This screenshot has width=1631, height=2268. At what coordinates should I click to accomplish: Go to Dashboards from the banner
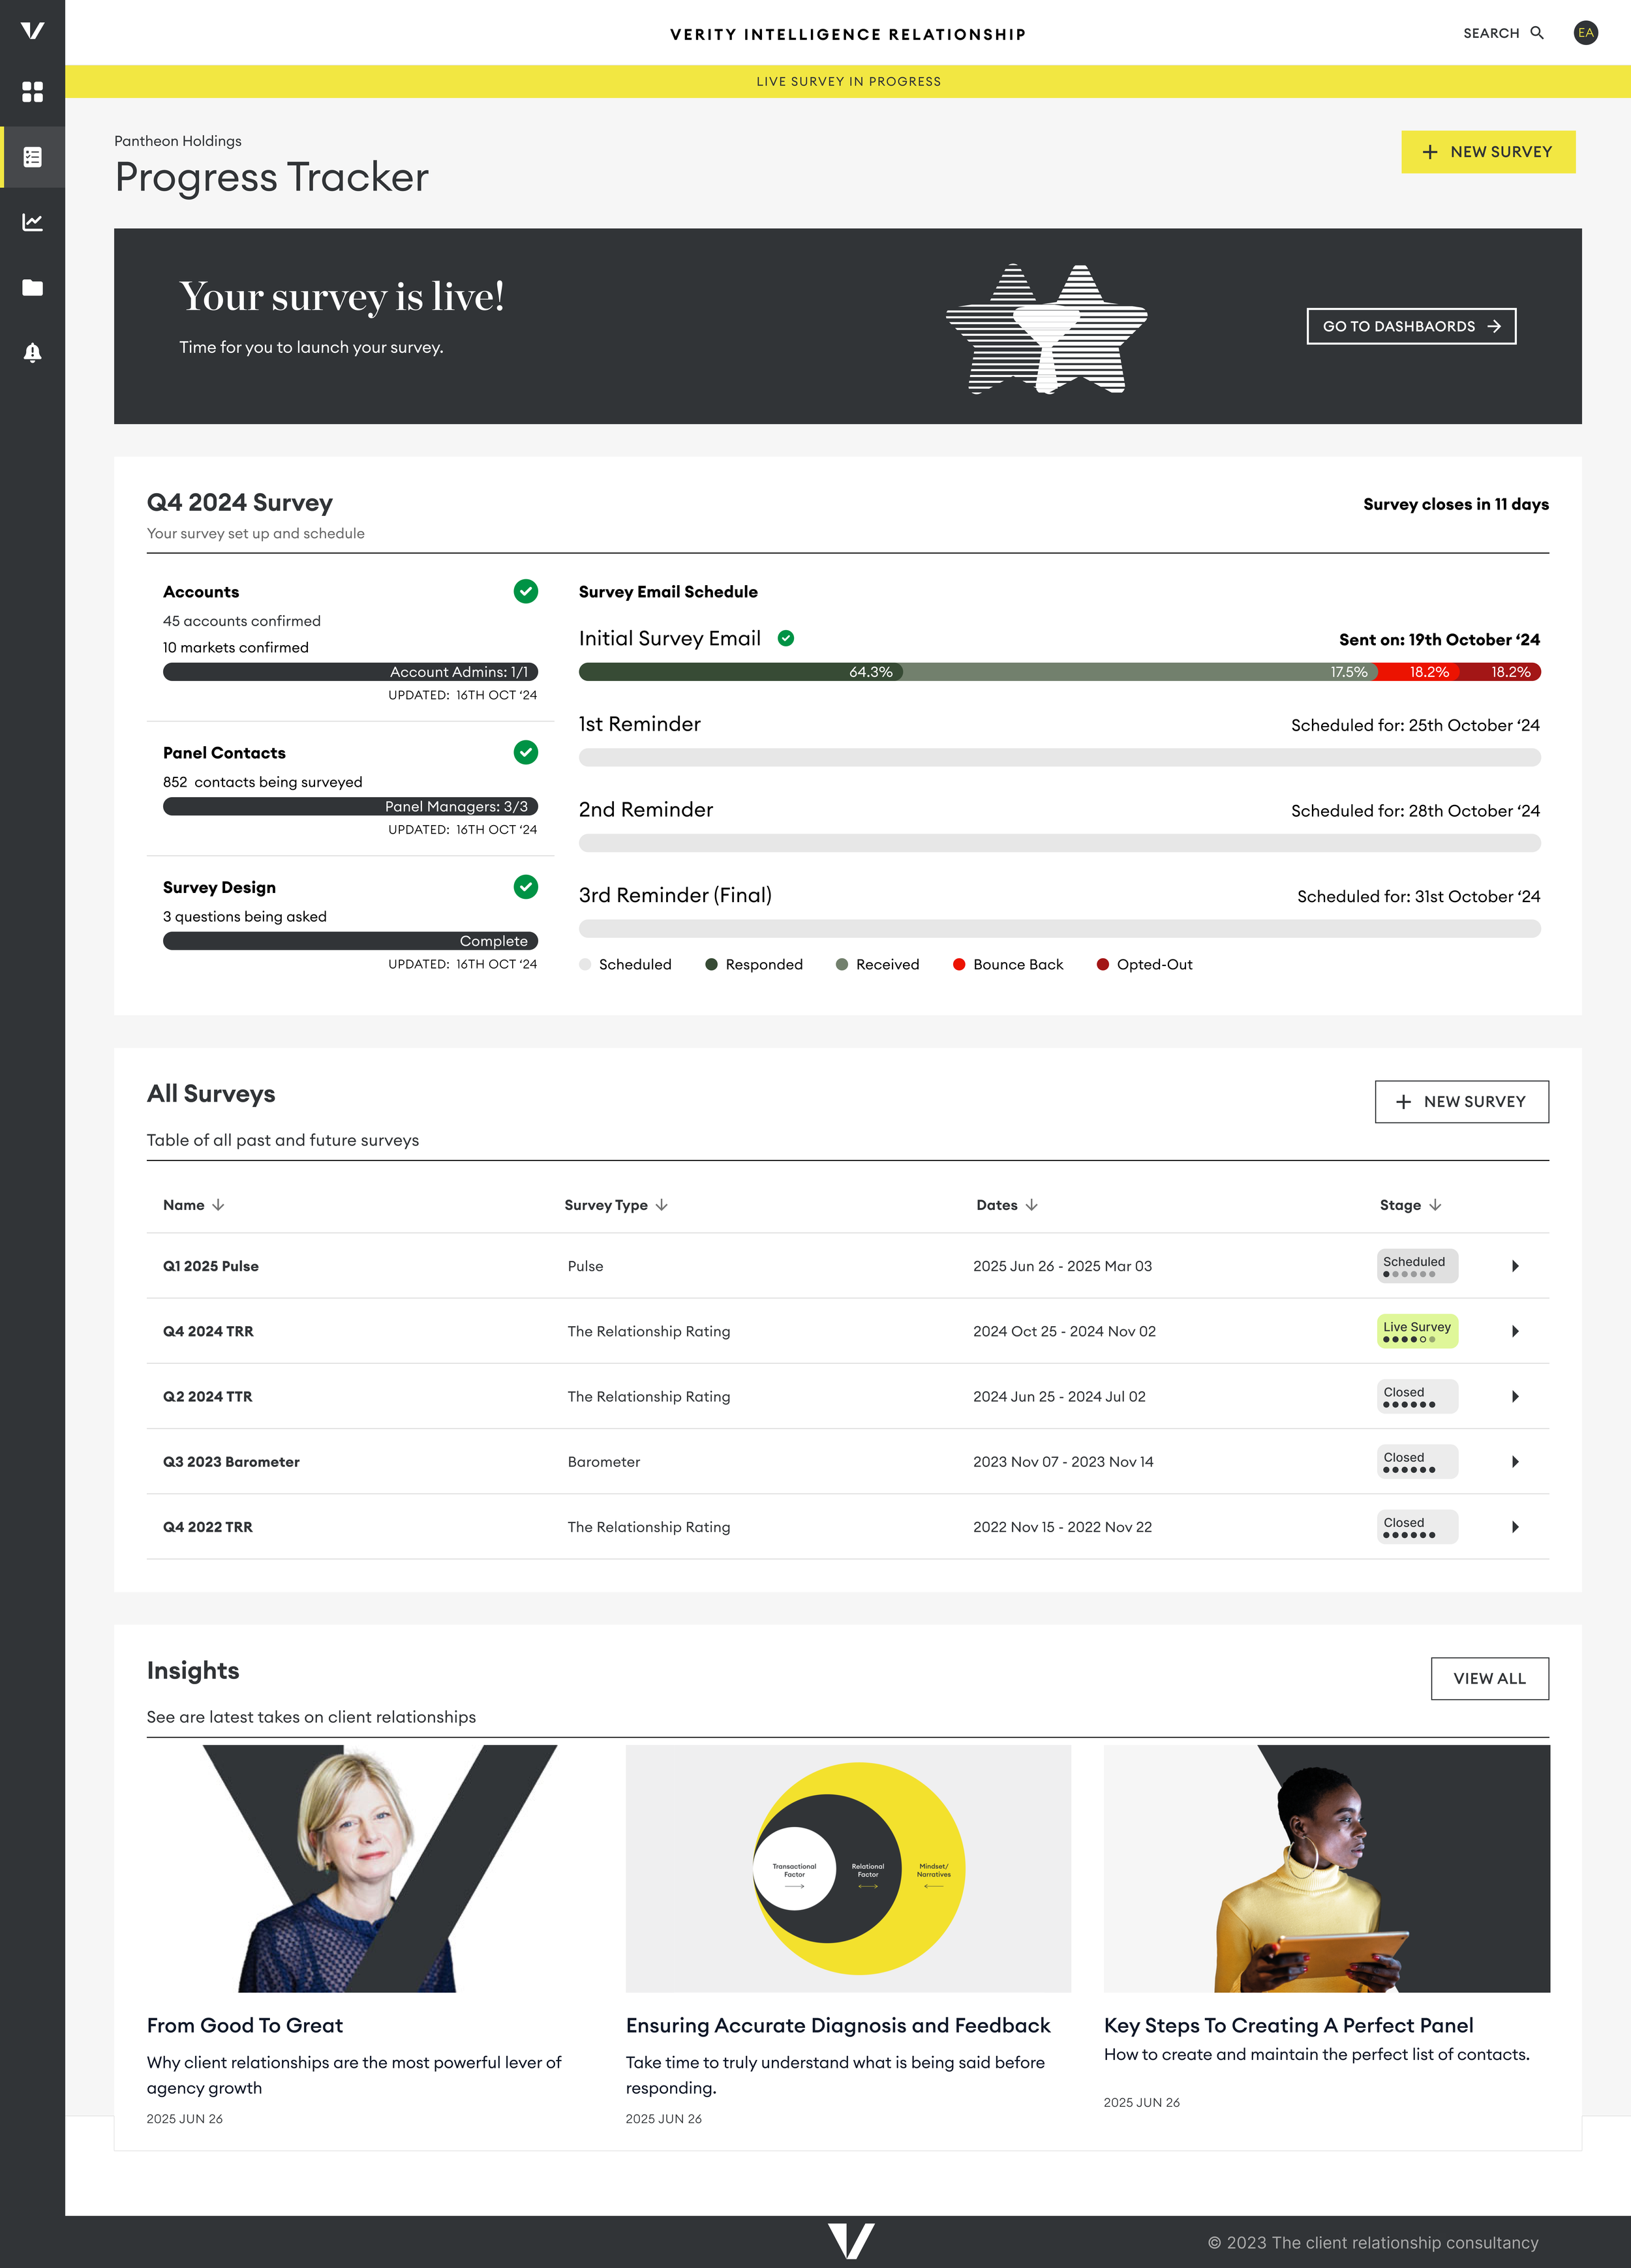pyautogui.click(x=1410, y=326)
